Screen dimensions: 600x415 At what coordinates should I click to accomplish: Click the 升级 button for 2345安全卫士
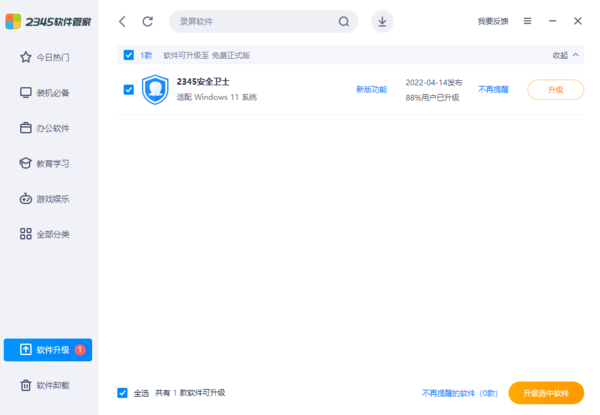pyautogui.click(x=555, y=90)
